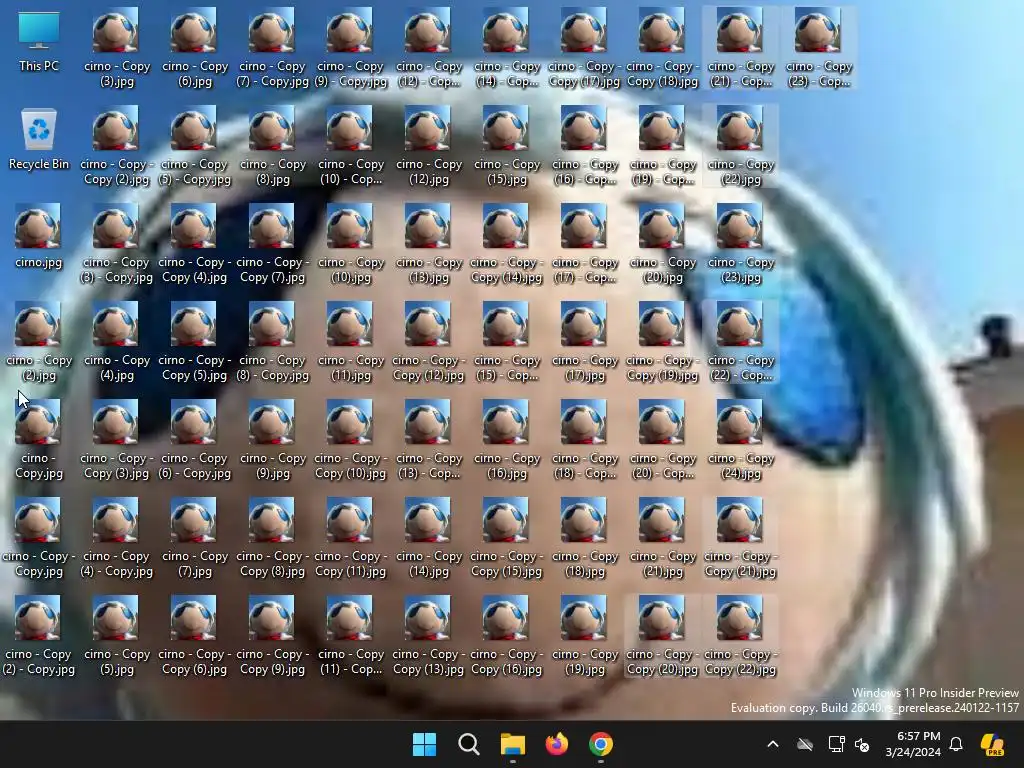Select cirno - Copy (21).jpg file
Screen dimensions: 1024x768
[662, 537]
